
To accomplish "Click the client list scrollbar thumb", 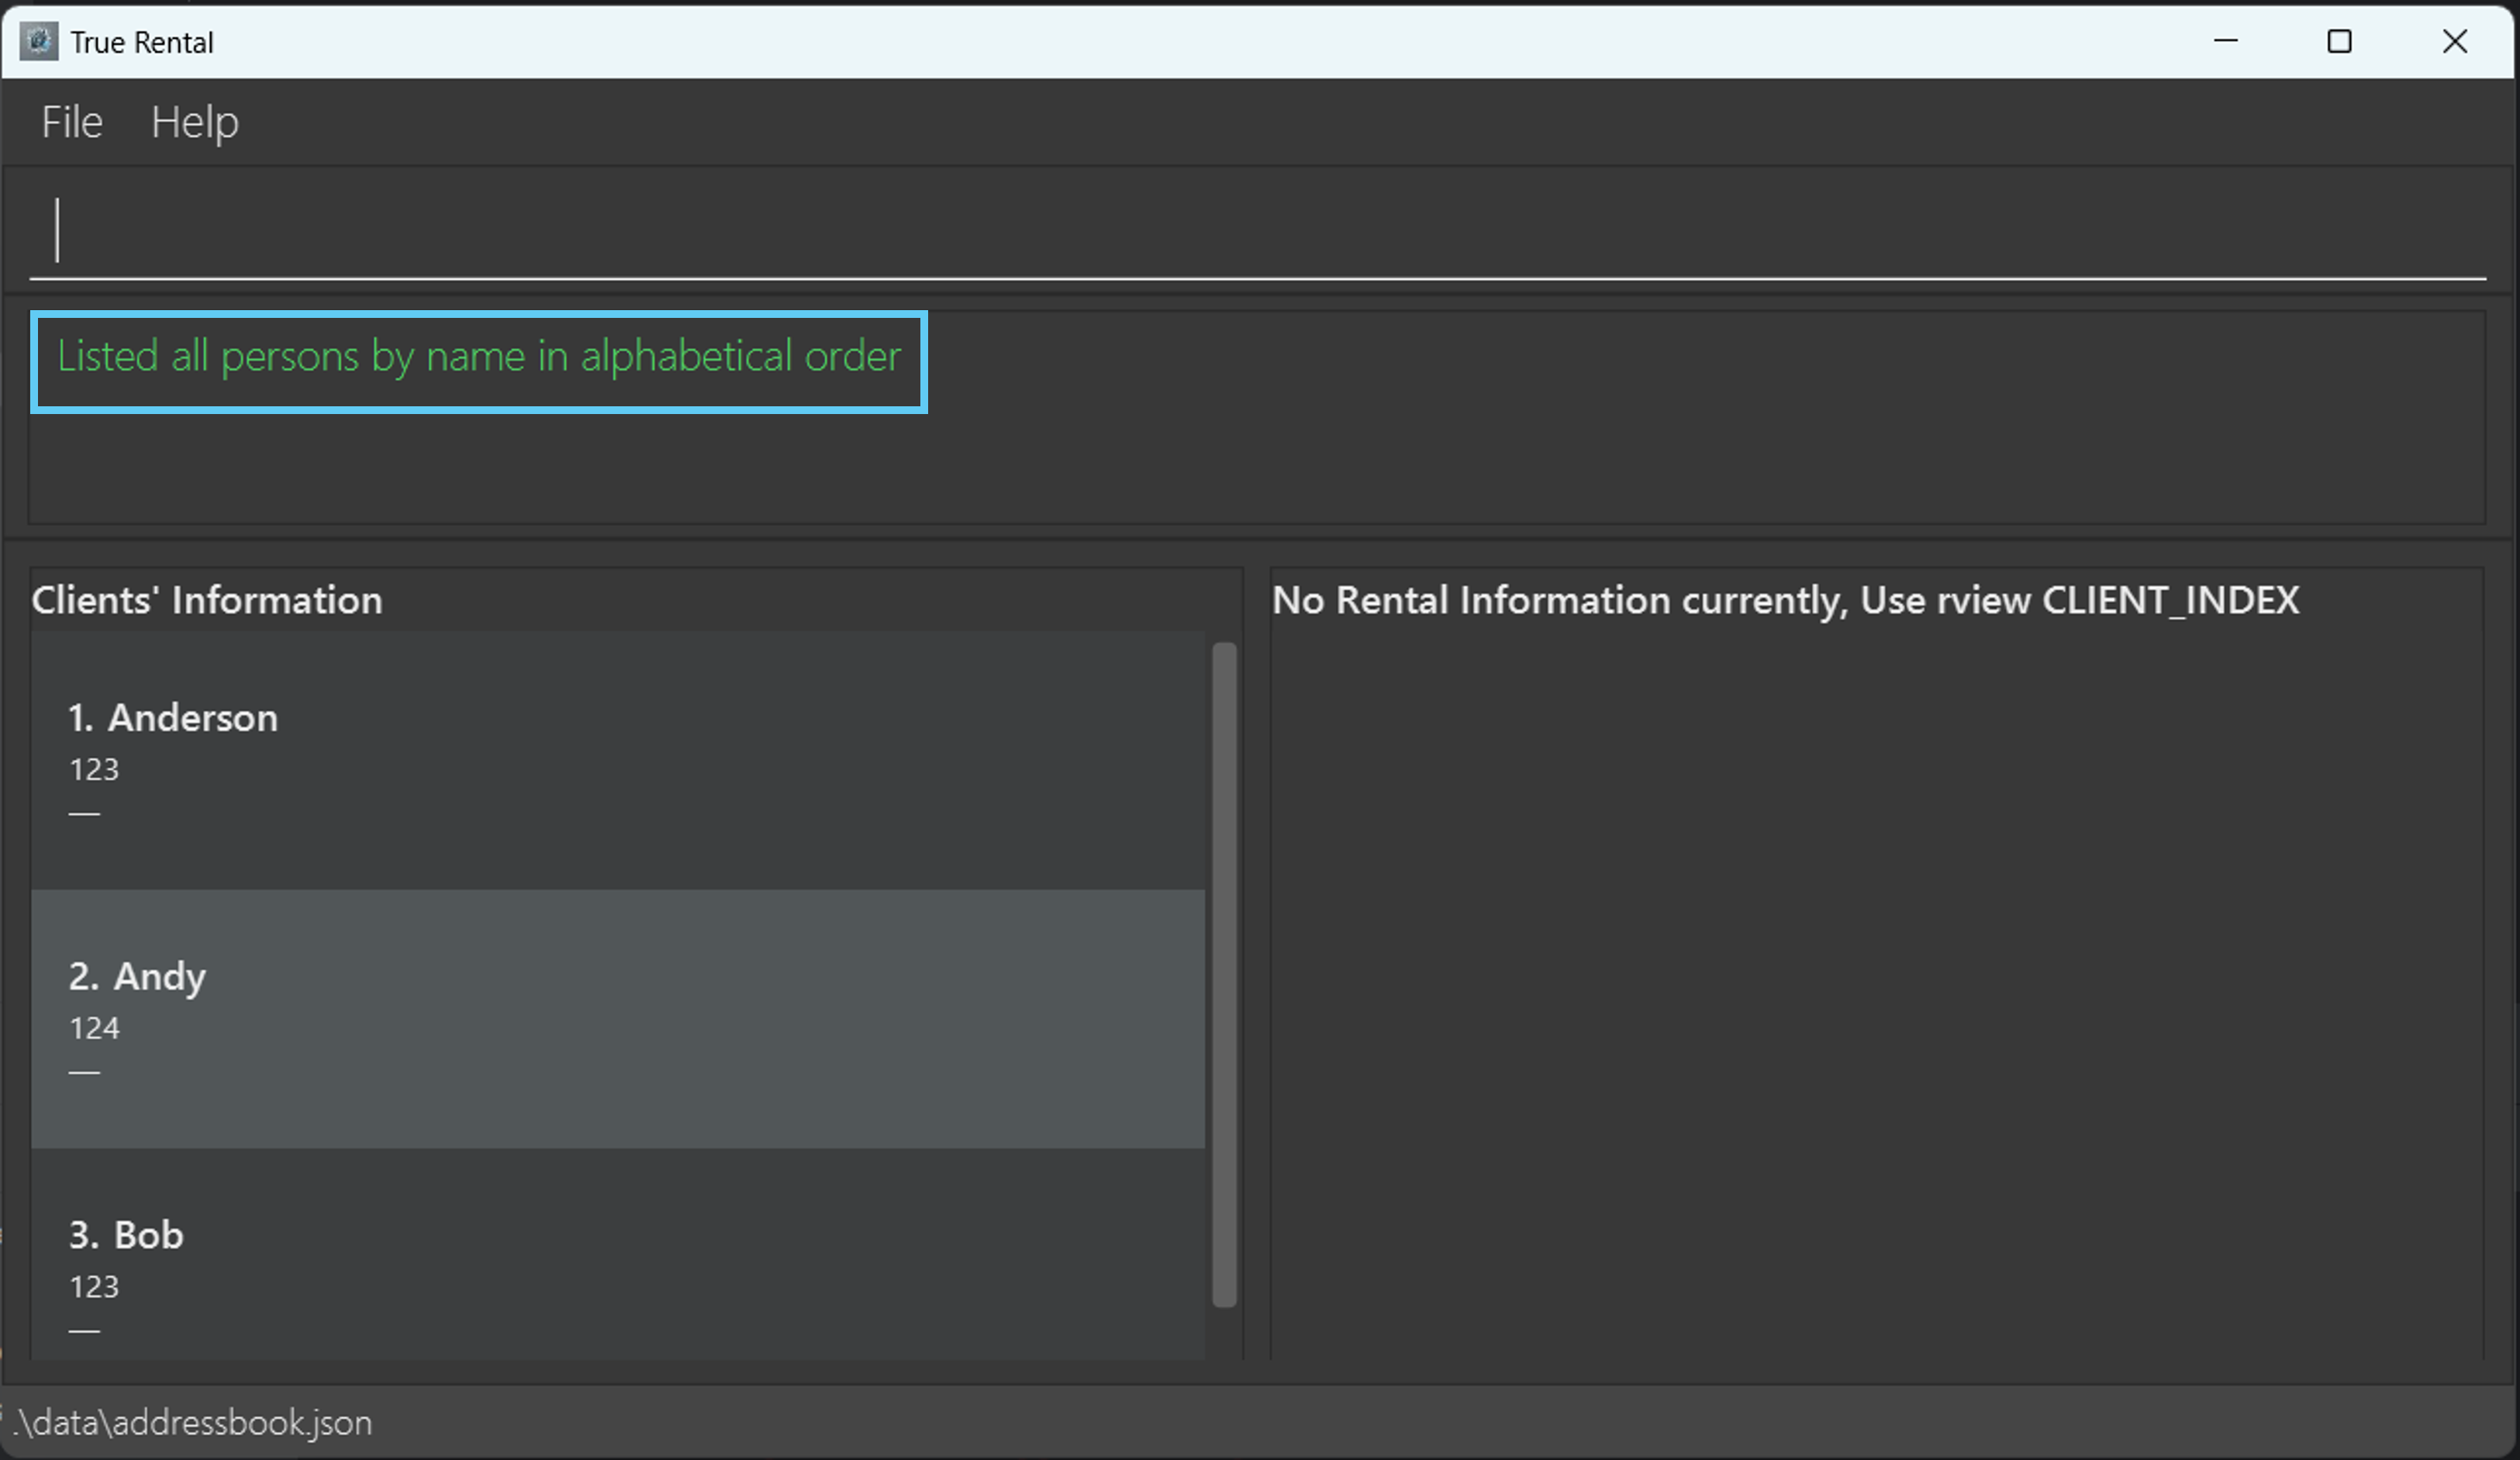I will tap(1224, 975).
